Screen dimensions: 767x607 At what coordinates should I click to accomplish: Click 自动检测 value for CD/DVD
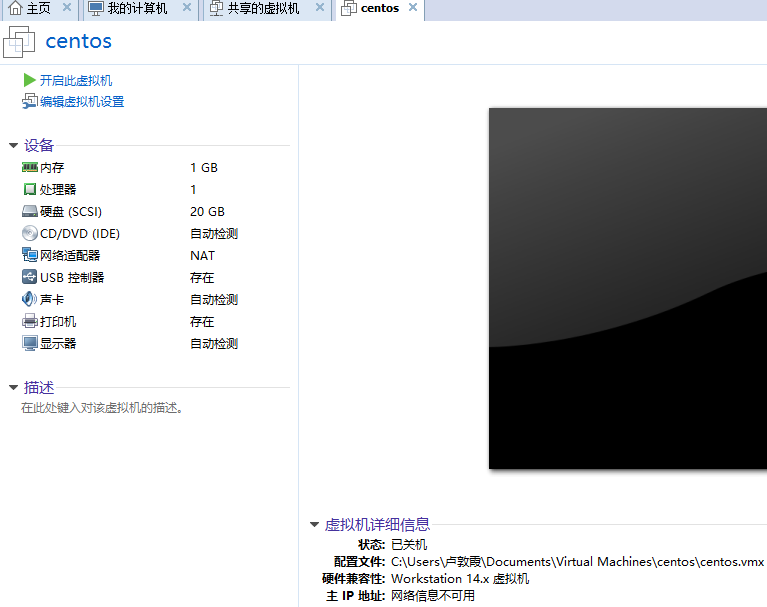[x=214, y=234]
